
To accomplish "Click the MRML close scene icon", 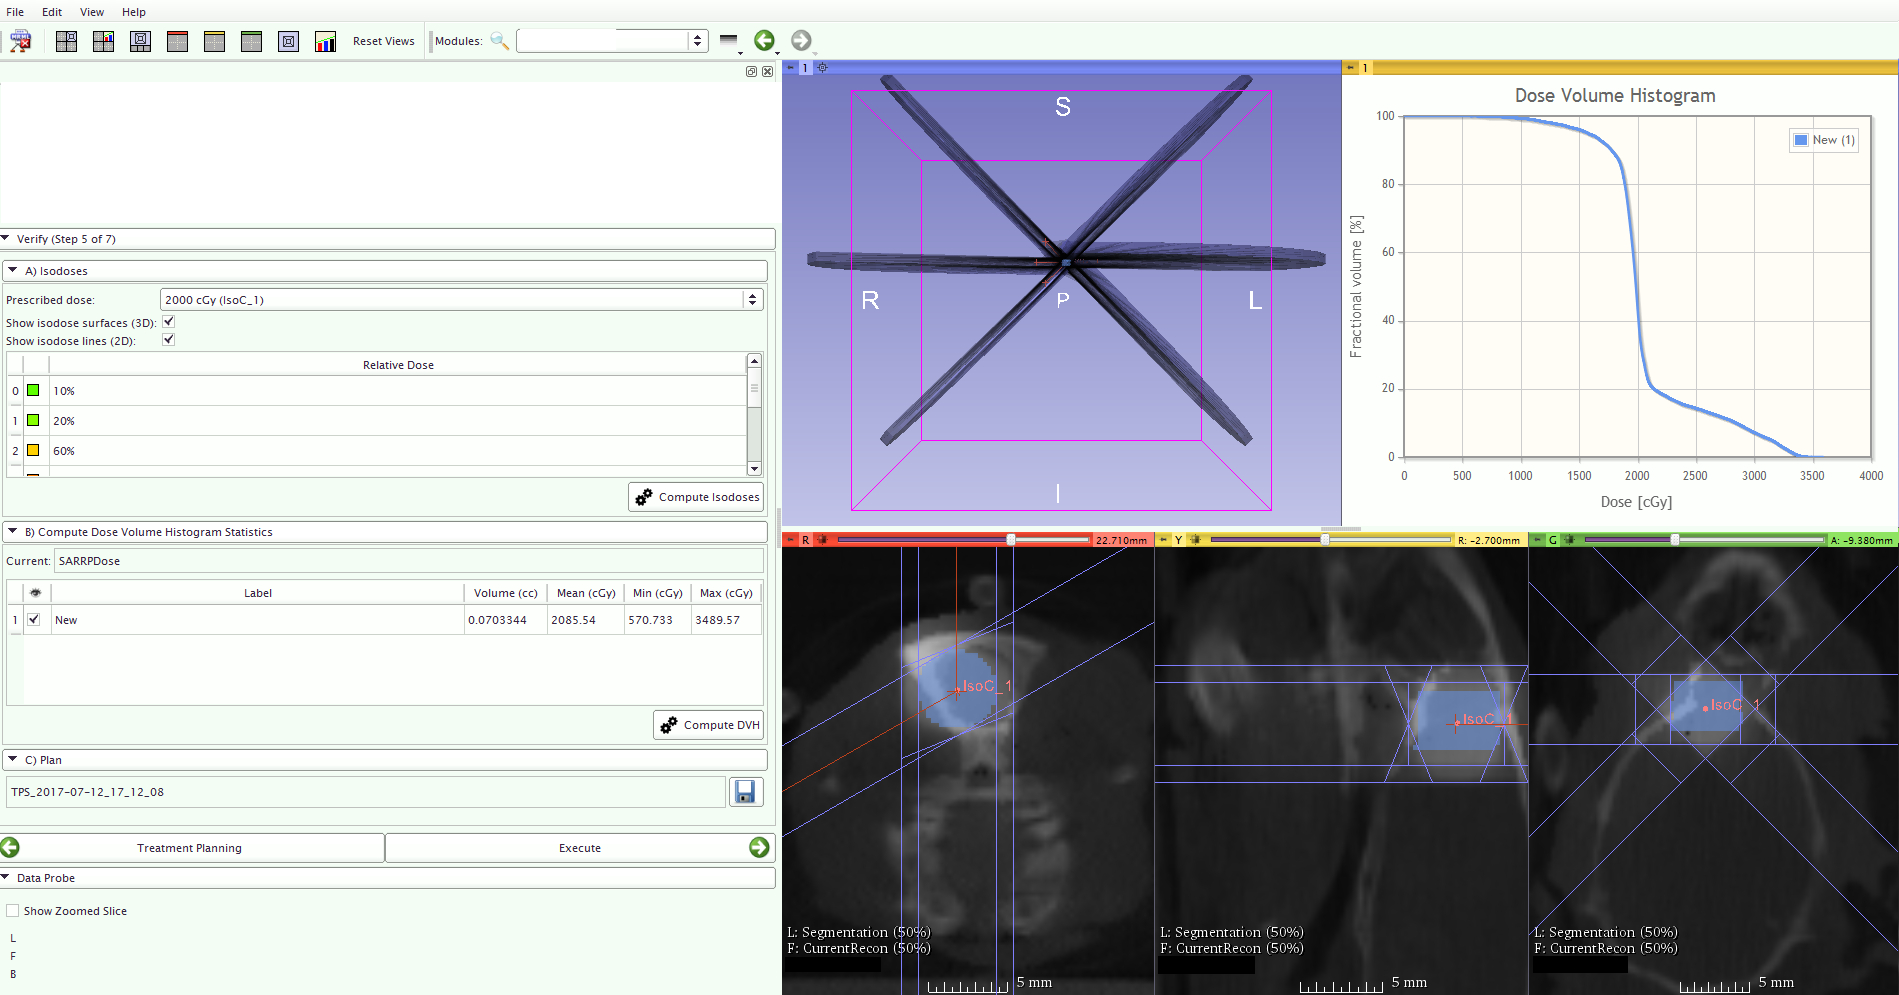I will pyautogui.click(x=20, y=41).
